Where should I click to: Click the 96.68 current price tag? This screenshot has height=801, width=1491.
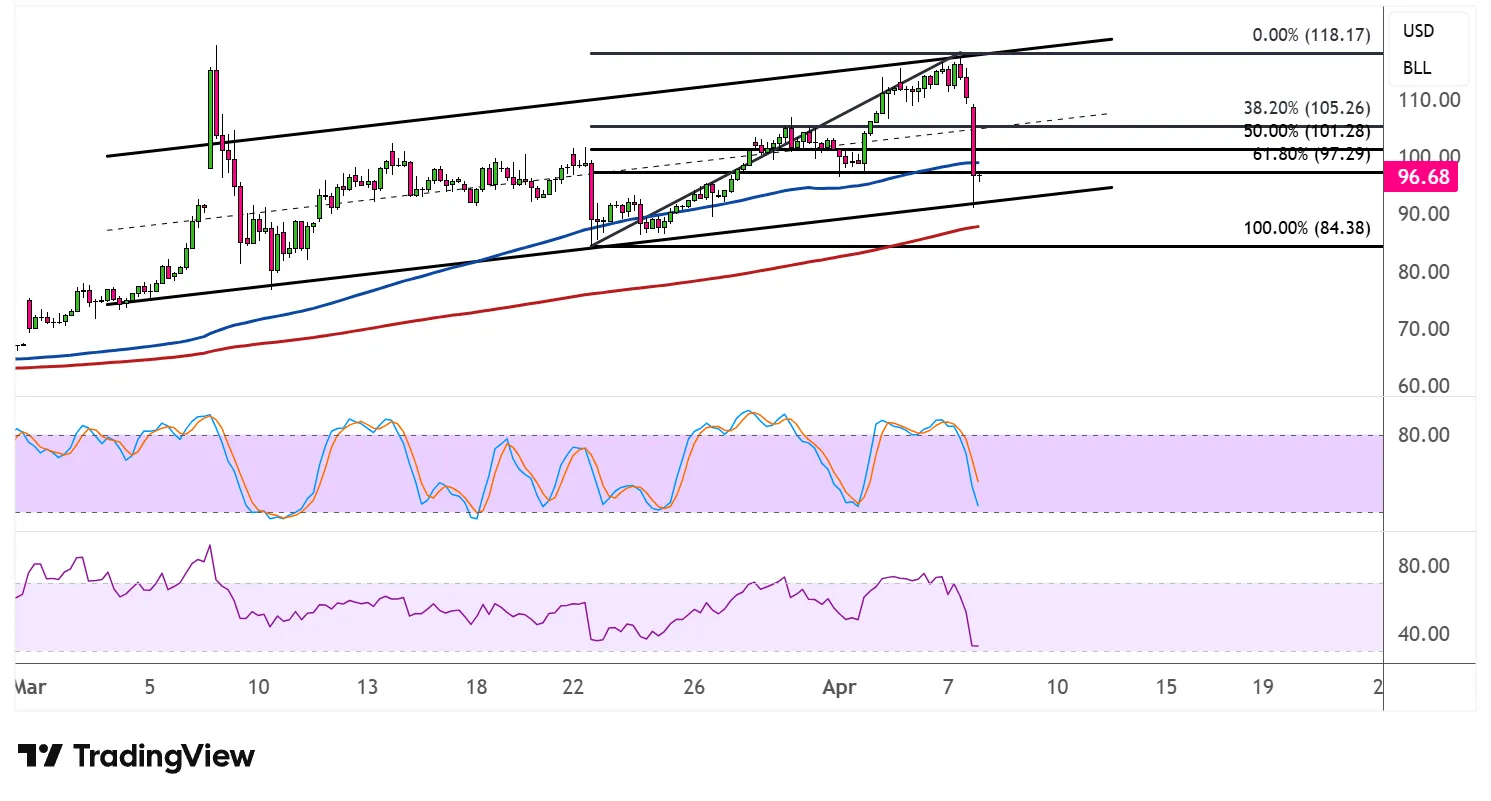coord(1420,179)
